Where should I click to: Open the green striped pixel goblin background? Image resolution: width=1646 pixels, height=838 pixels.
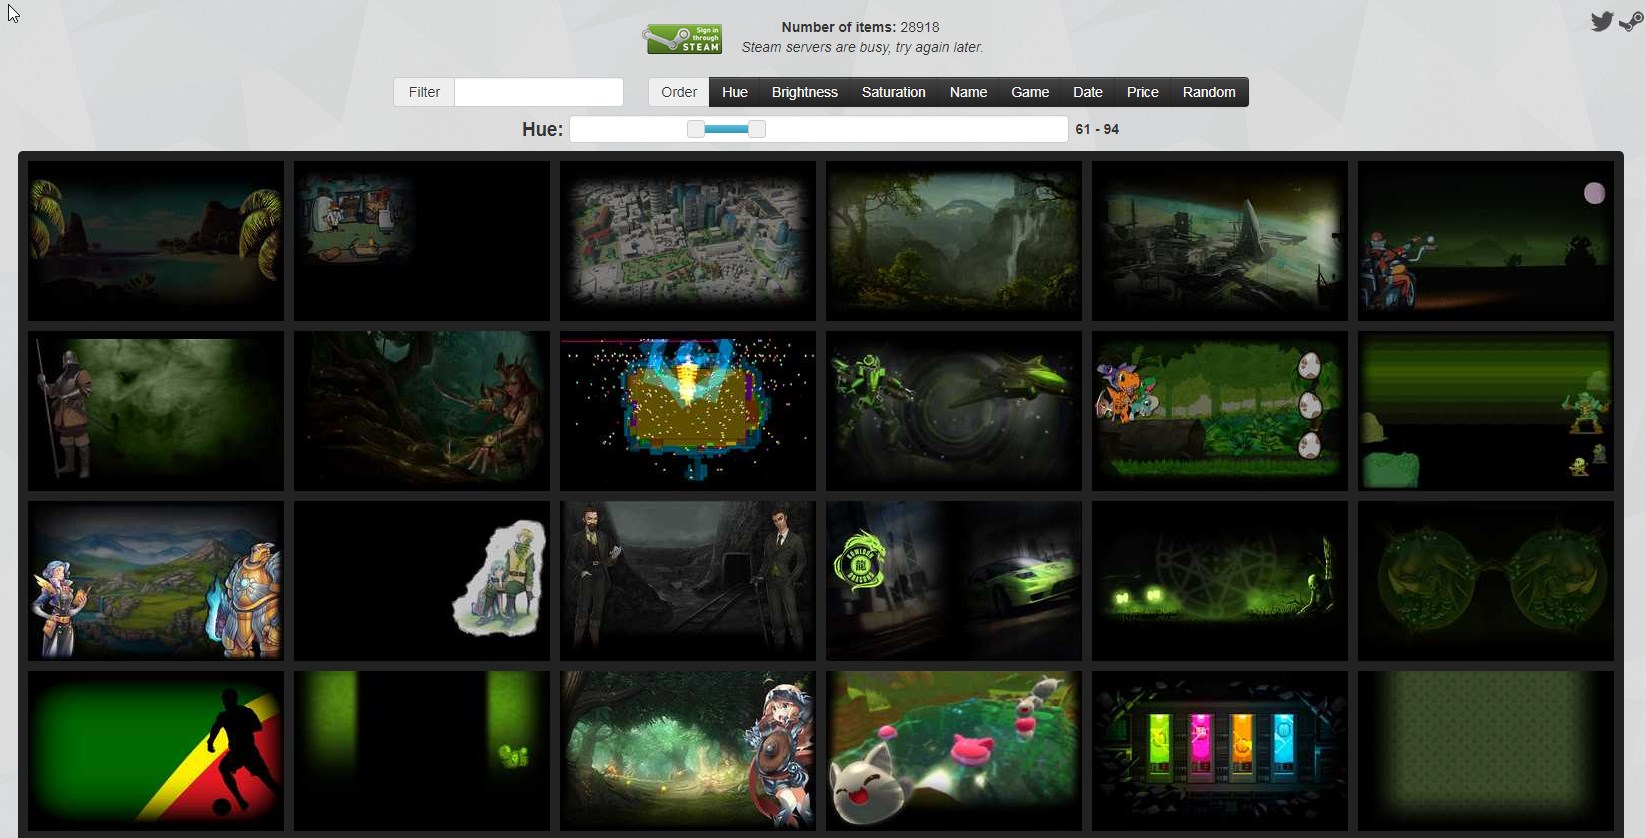click(1486, 411)
